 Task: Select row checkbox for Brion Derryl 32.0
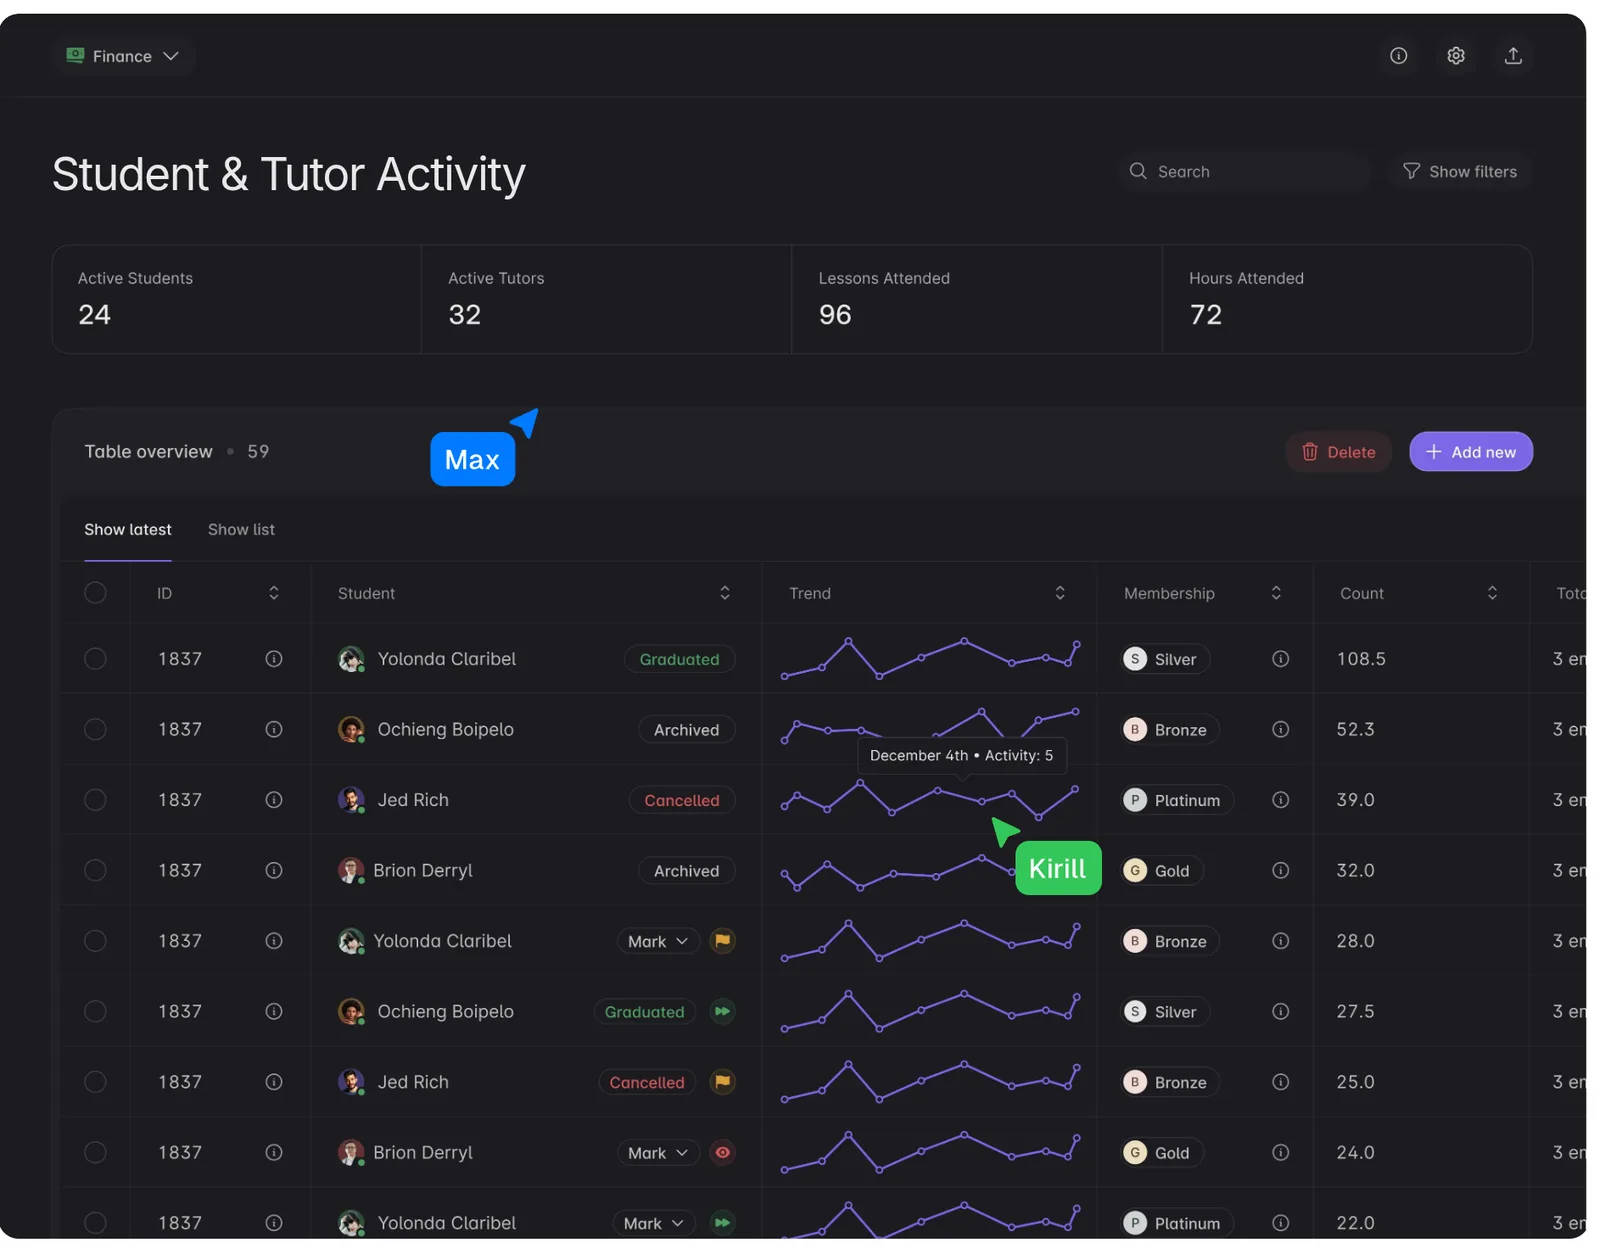pyautogui.click(x=95, y=870)
